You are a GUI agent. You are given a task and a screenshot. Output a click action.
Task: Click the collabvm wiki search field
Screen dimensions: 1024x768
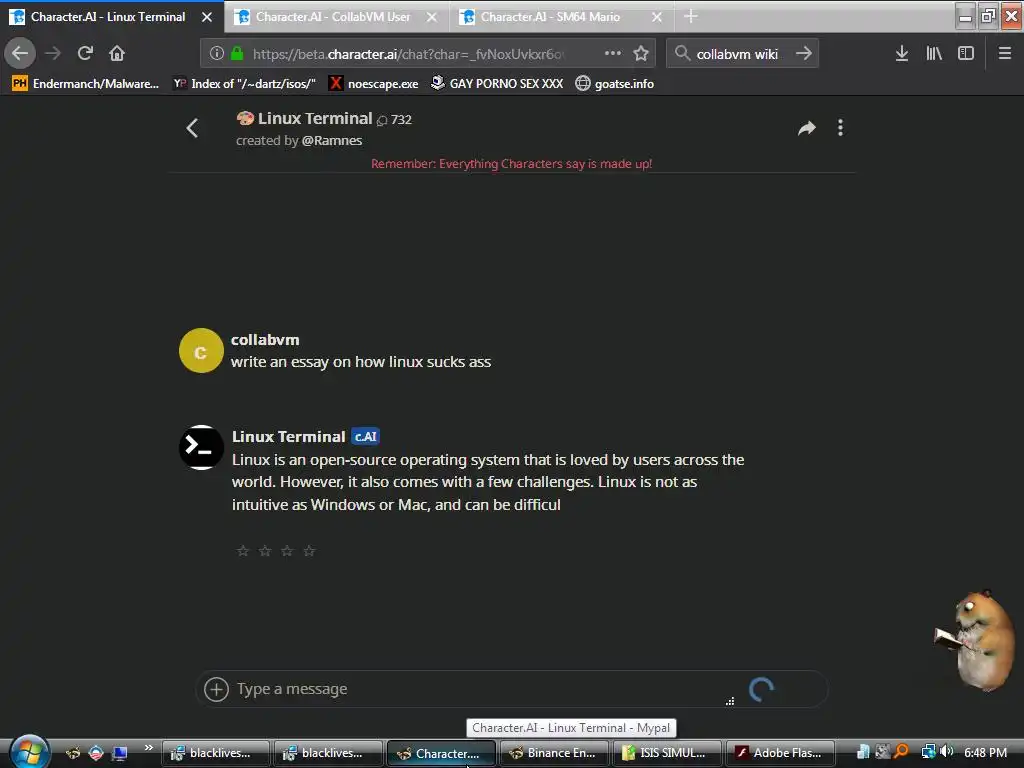(743, 54)
